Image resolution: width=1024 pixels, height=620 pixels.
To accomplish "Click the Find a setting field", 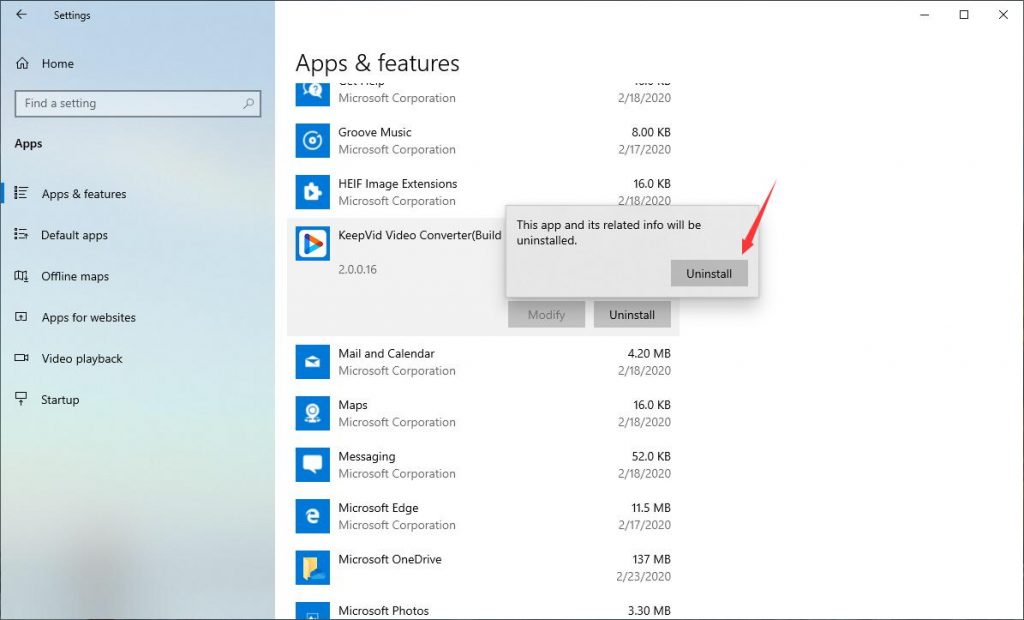I will click(x=138, y=103).
